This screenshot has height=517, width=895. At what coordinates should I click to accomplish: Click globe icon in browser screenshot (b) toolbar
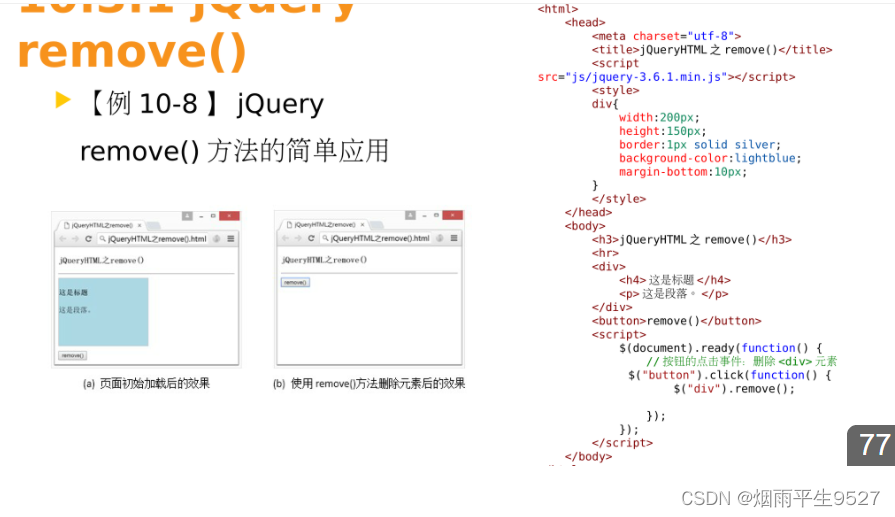tap(440, 238)
